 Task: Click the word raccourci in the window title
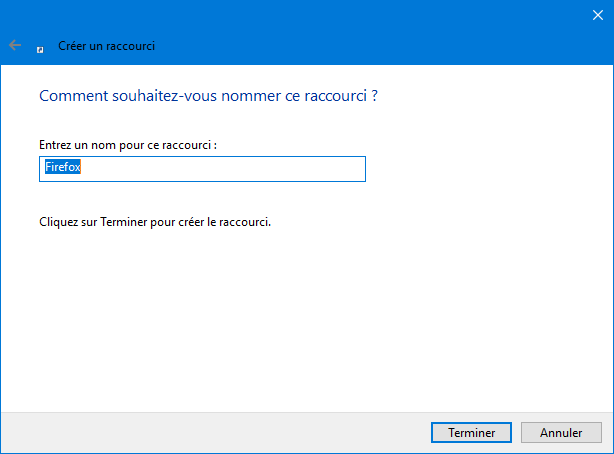click(130, 46)
